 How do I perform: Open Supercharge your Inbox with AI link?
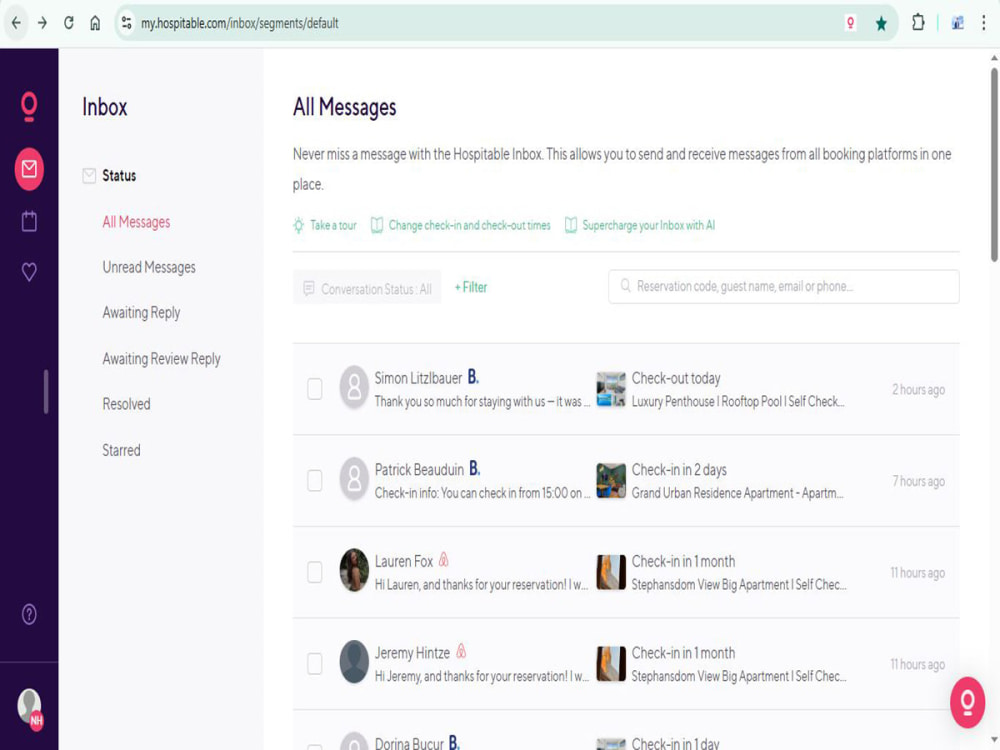(640, 225)
